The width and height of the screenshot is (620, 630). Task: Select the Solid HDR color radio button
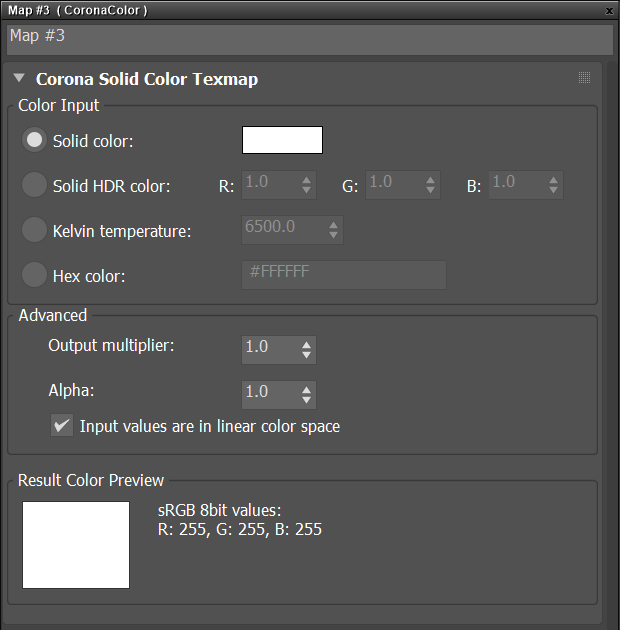pyautogui.click(x=34, y=185)
